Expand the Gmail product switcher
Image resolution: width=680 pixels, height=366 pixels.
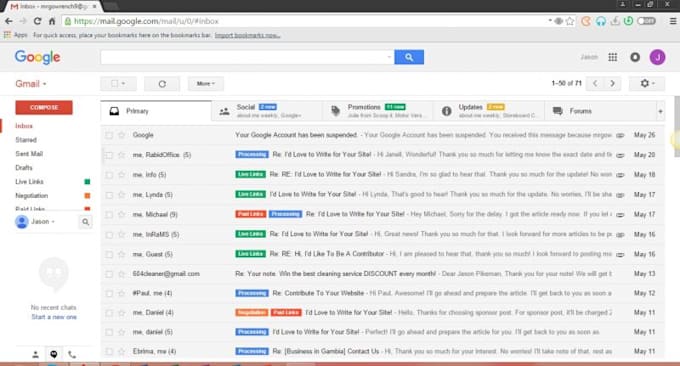31,84
